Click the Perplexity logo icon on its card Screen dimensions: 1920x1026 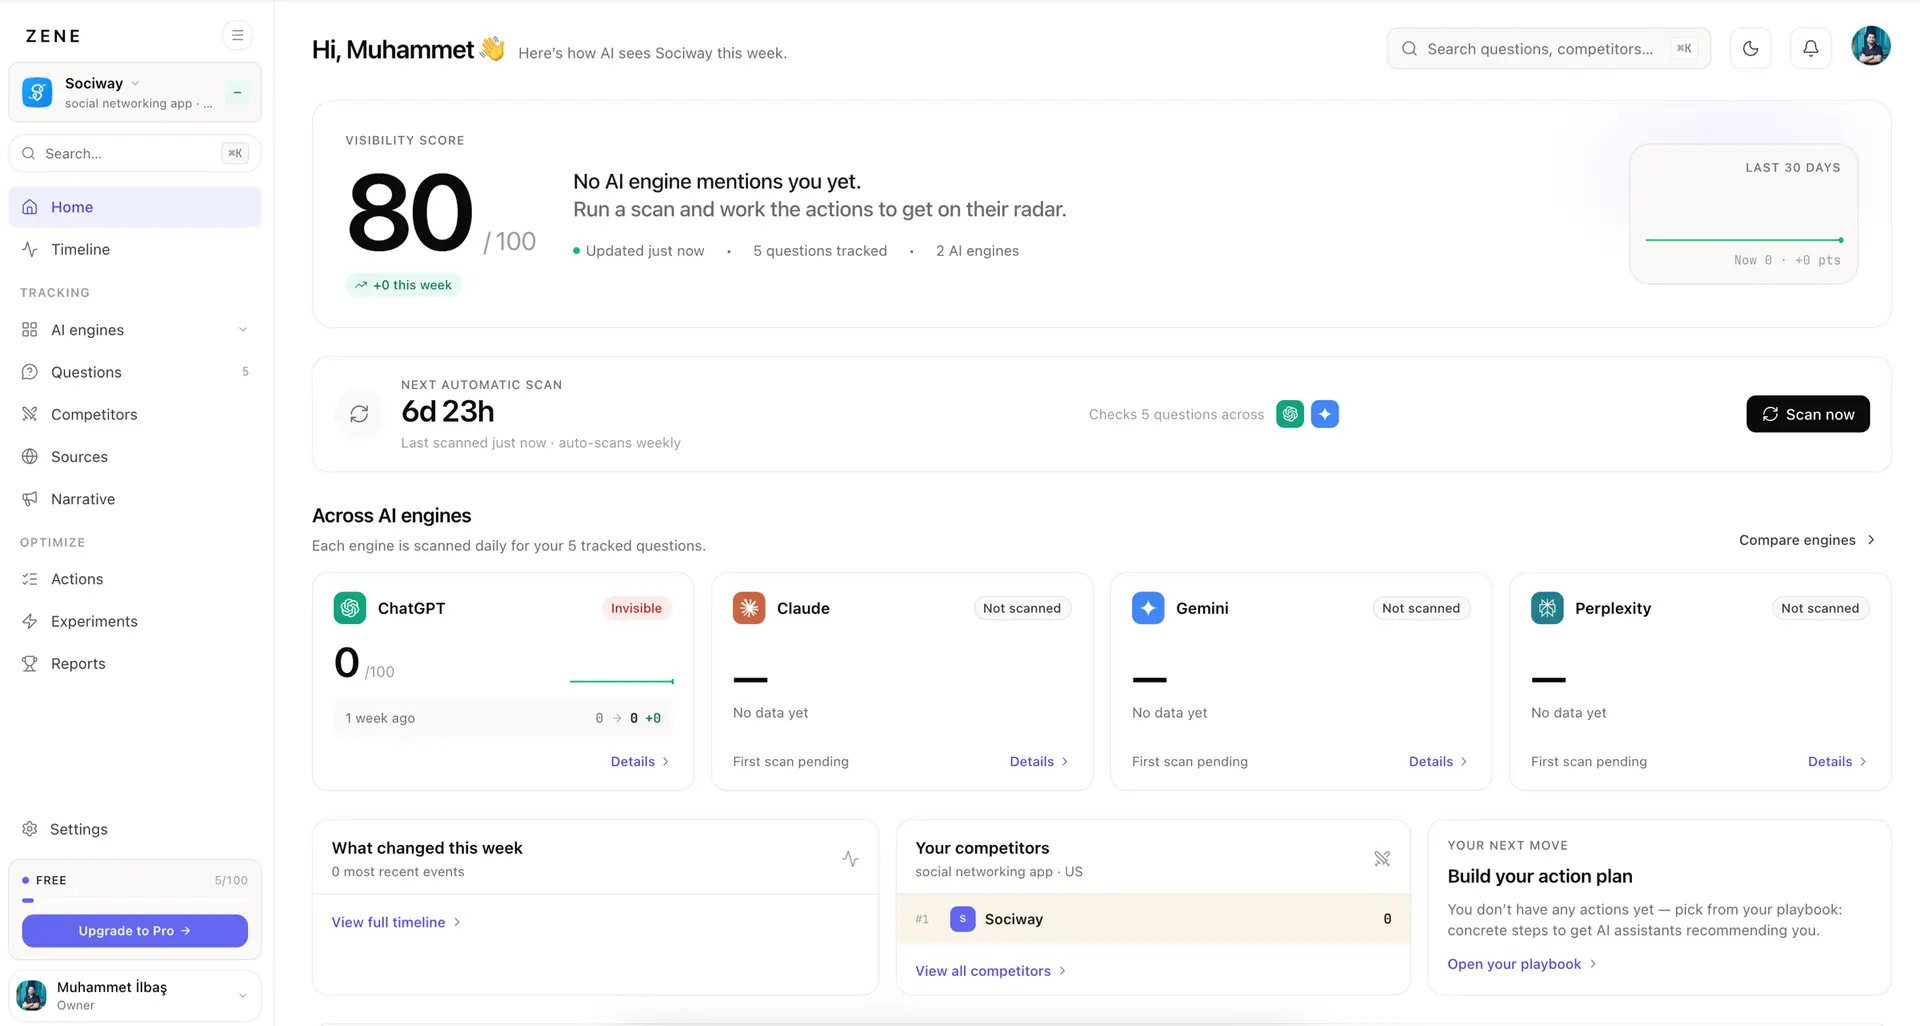coord(1547,608)
